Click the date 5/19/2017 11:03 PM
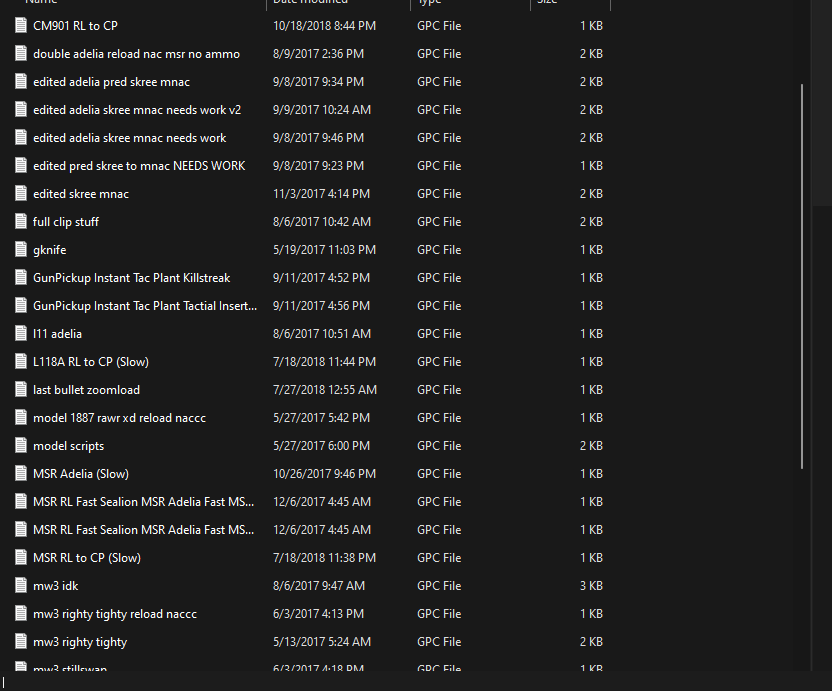This screenshot has height=691, width=832. [x=324, y=250]
